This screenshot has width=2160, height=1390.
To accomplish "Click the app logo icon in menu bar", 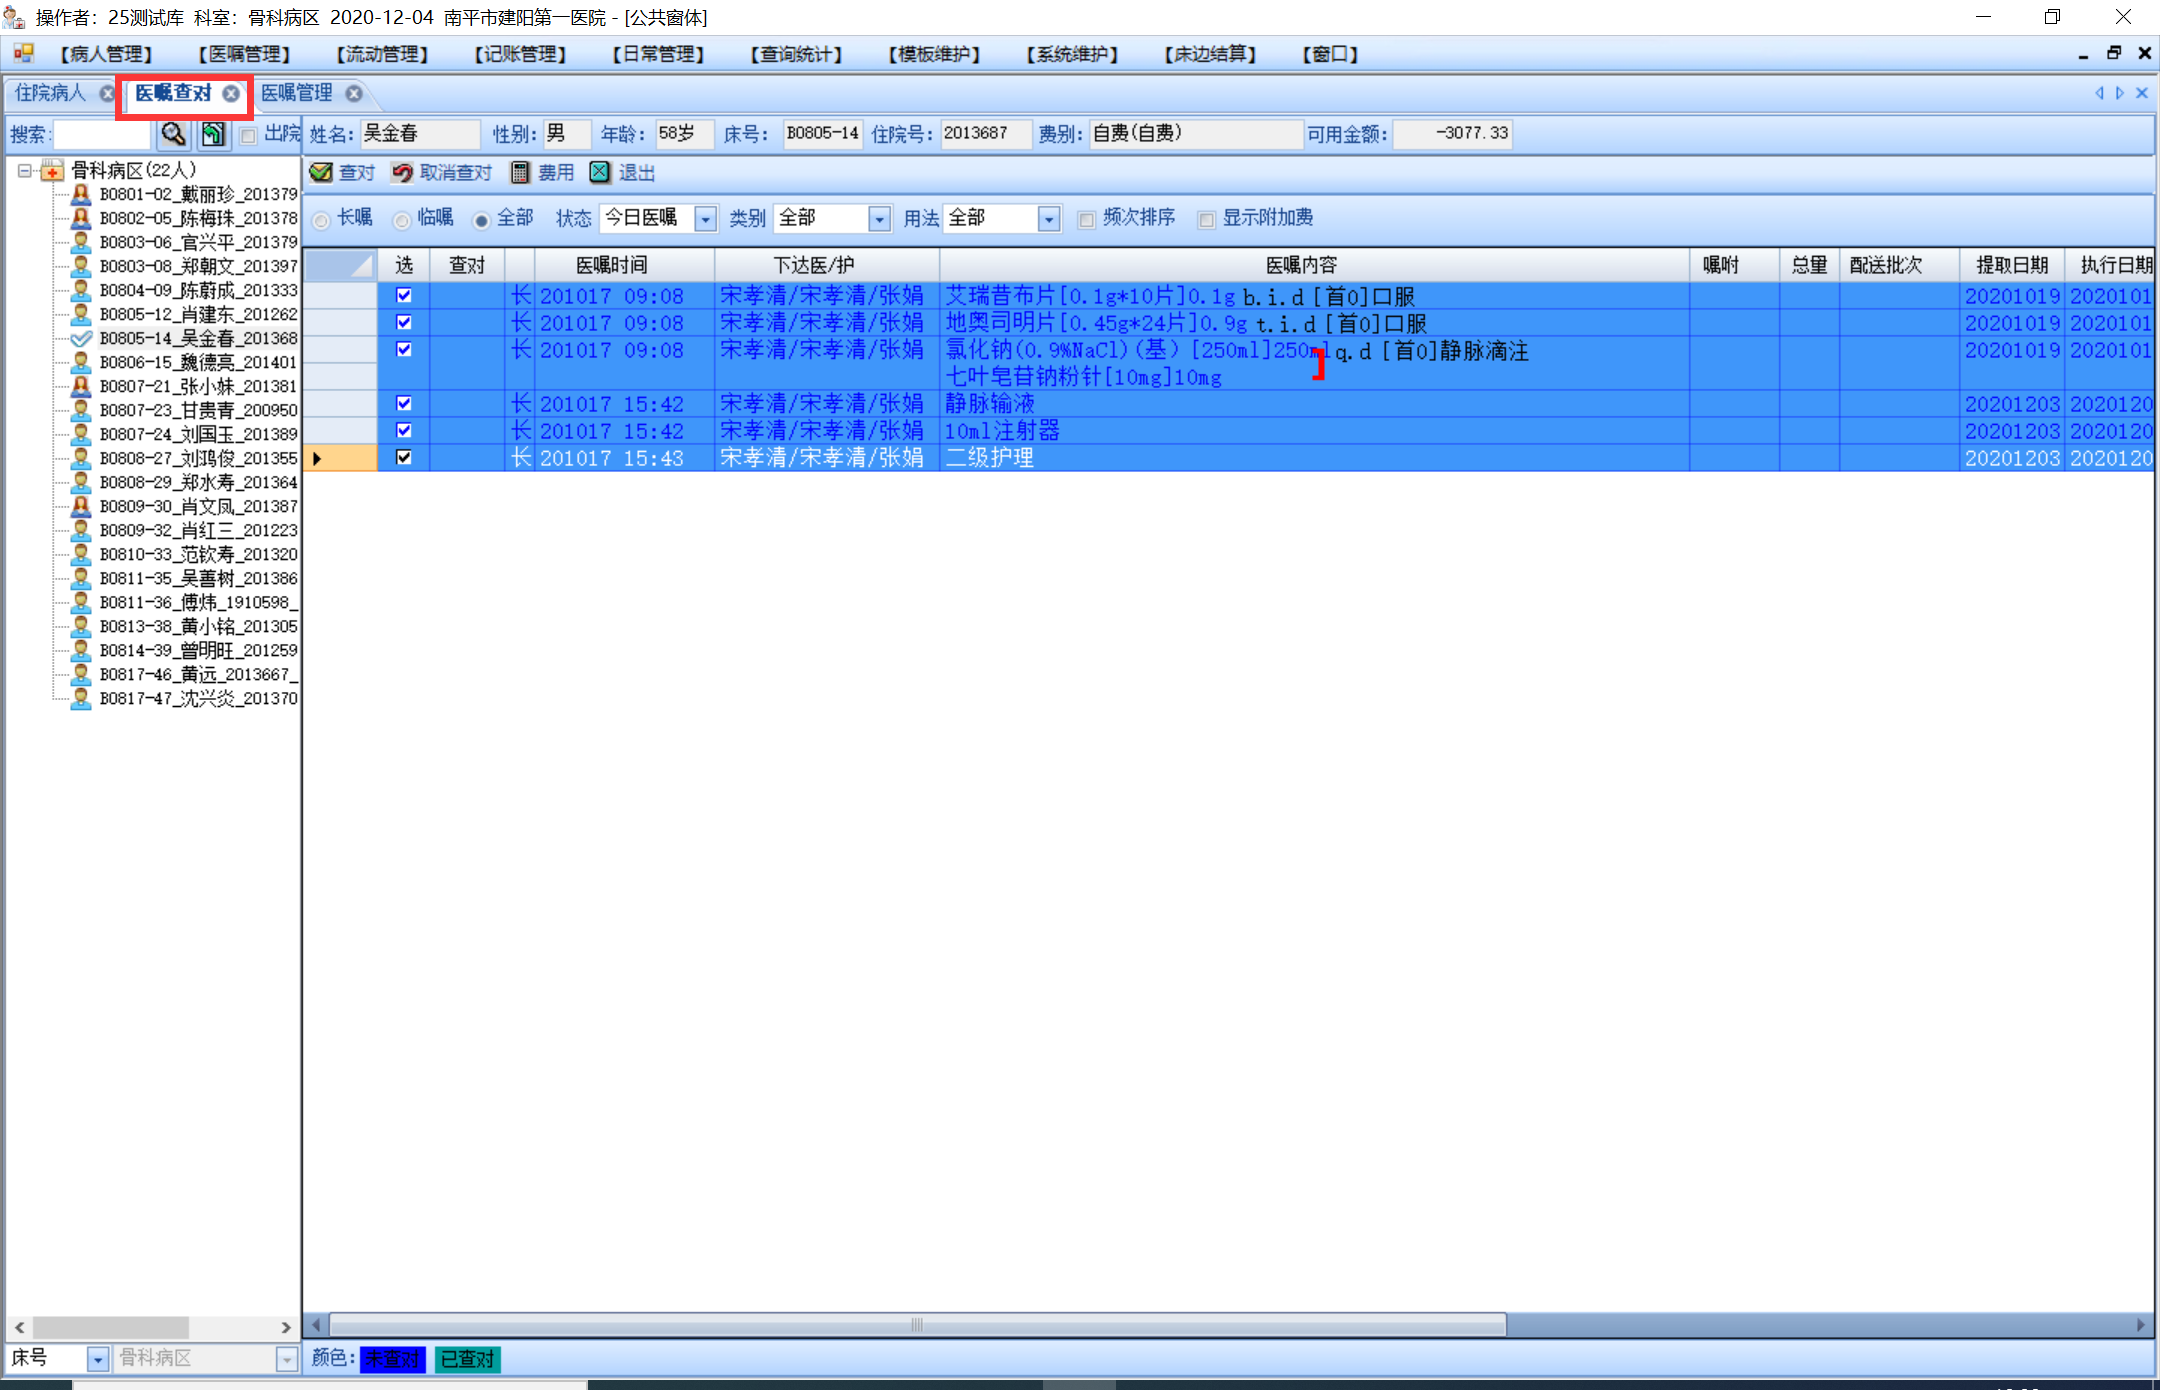I will [x=23, y=53].
